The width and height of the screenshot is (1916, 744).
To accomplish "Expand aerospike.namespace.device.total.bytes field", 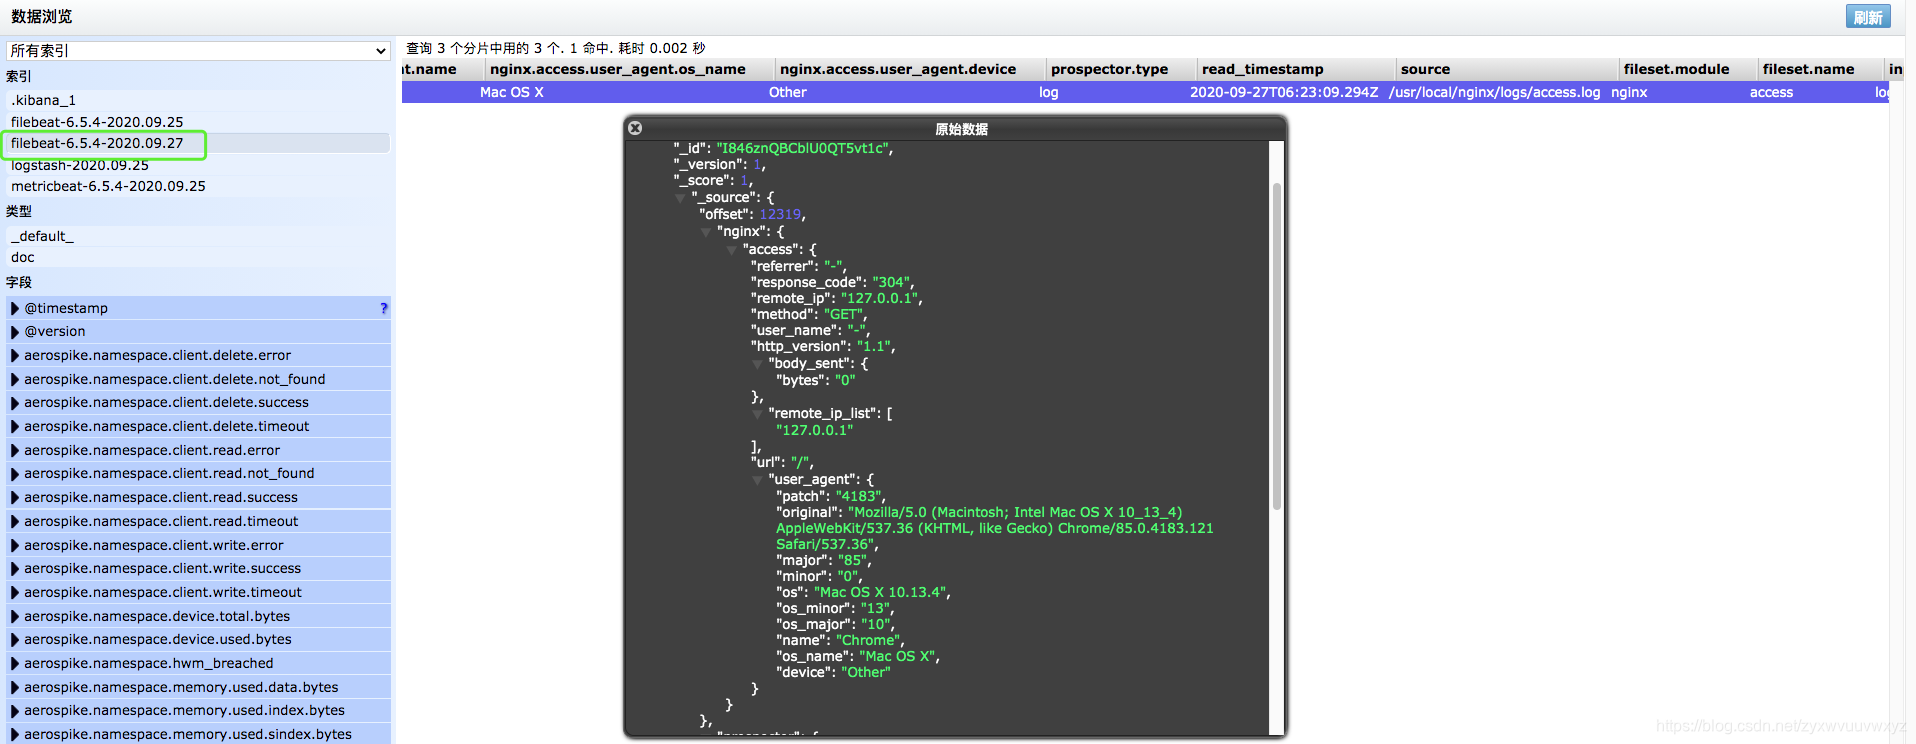I will (x=15, y=616).
